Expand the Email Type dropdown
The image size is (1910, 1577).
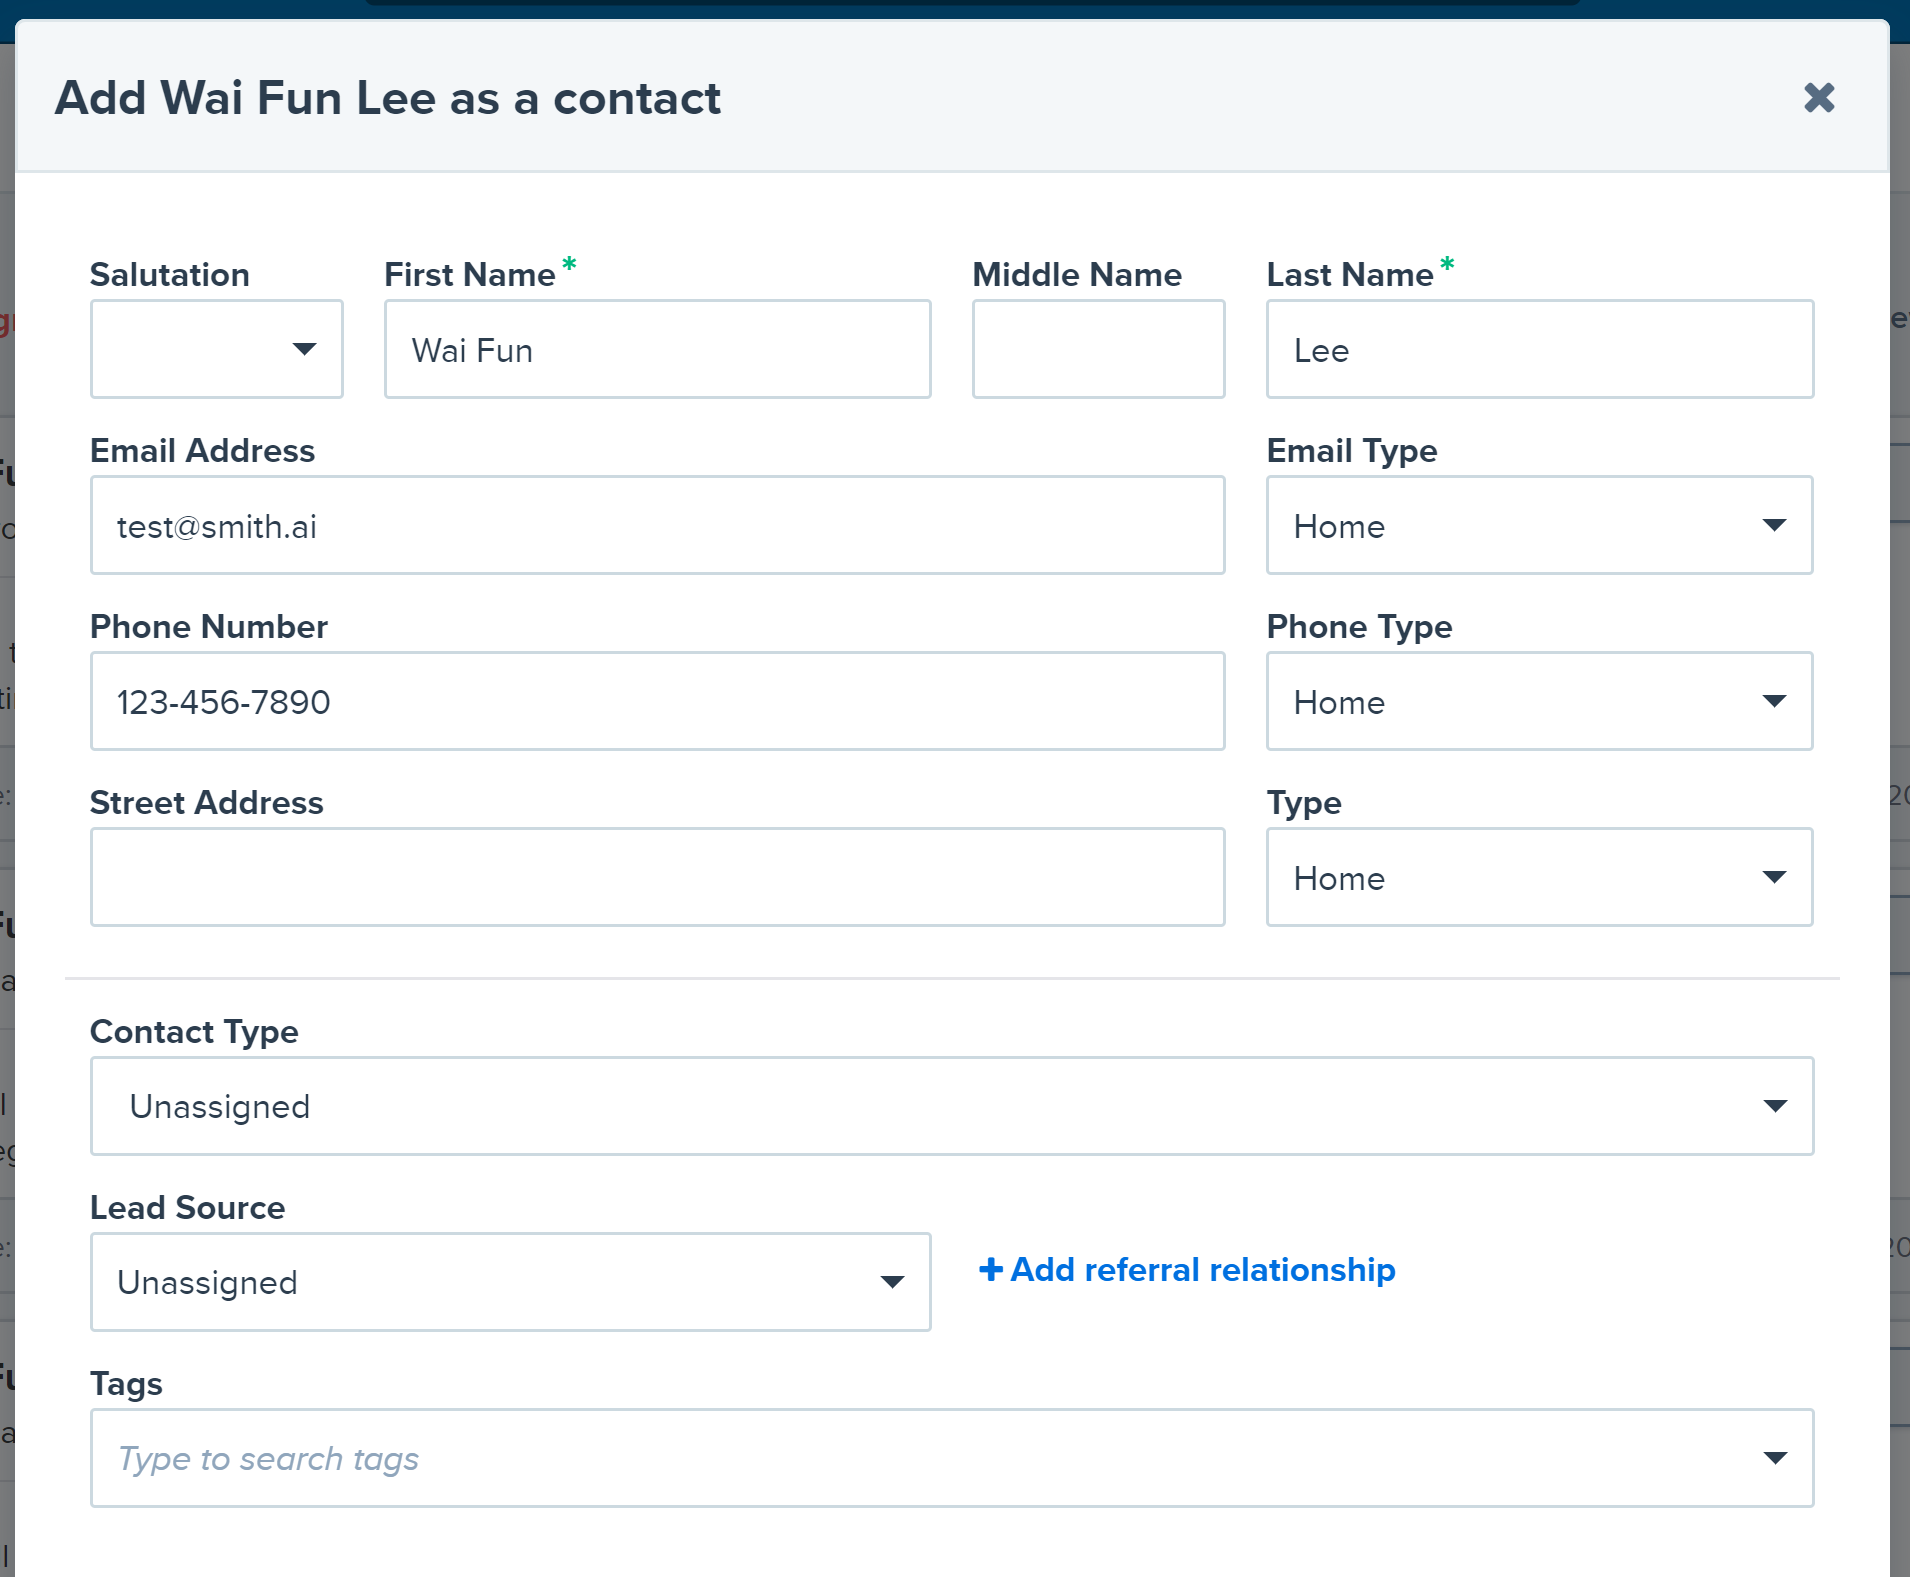[x=1539, y=525]
